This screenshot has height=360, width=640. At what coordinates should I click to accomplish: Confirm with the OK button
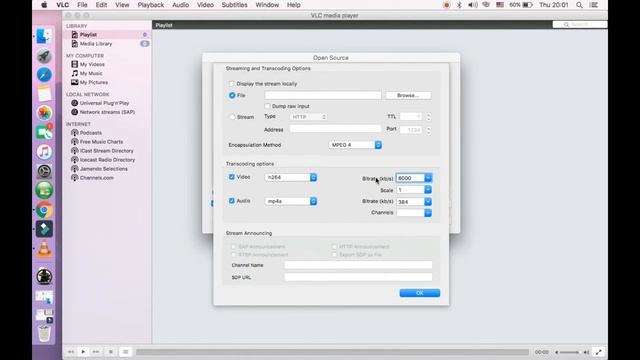[420, 293]
